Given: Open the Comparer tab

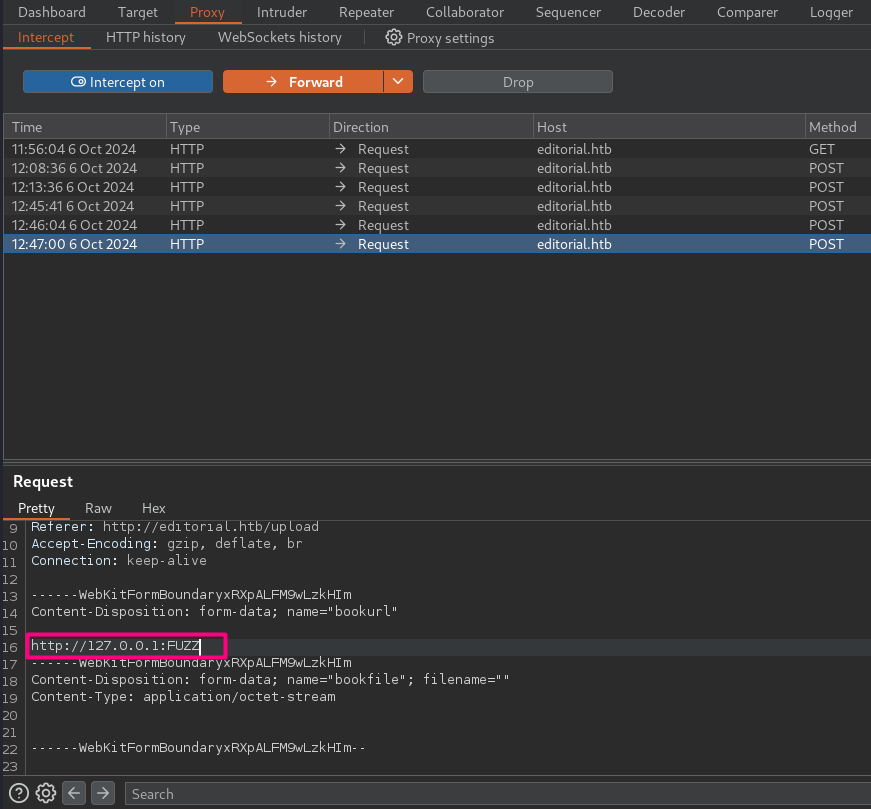Looking at the screenshot, I should pyautogui.click(x=747, y=12).
